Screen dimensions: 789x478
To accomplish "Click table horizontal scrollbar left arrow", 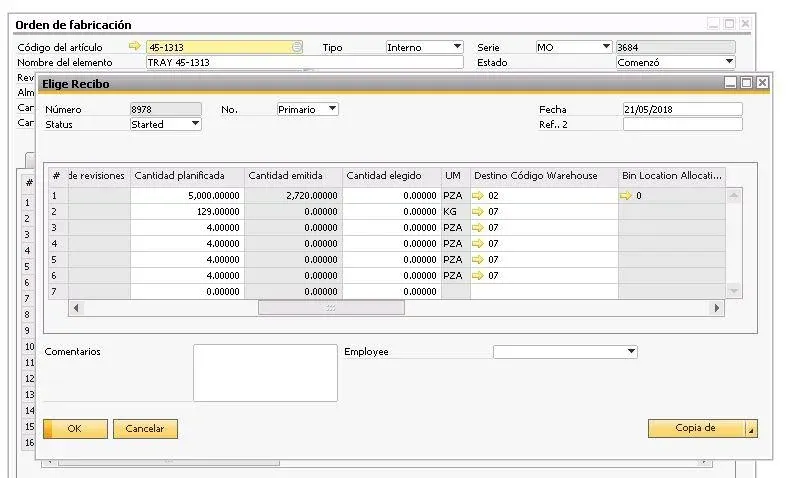I will [76, 308].
